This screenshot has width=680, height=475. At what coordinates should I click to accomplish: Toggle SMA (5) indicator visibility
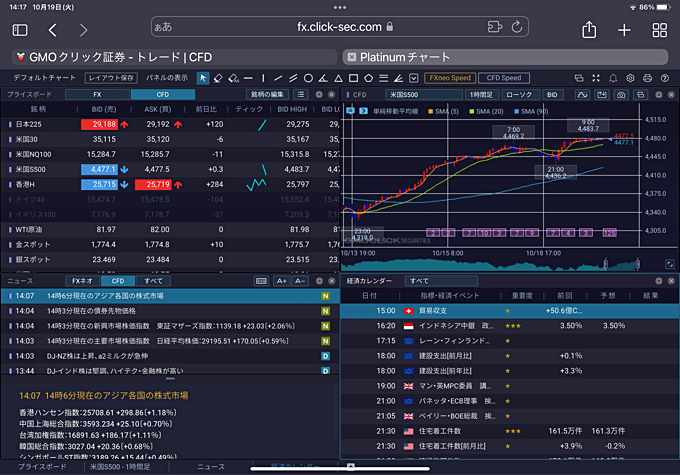443,111
